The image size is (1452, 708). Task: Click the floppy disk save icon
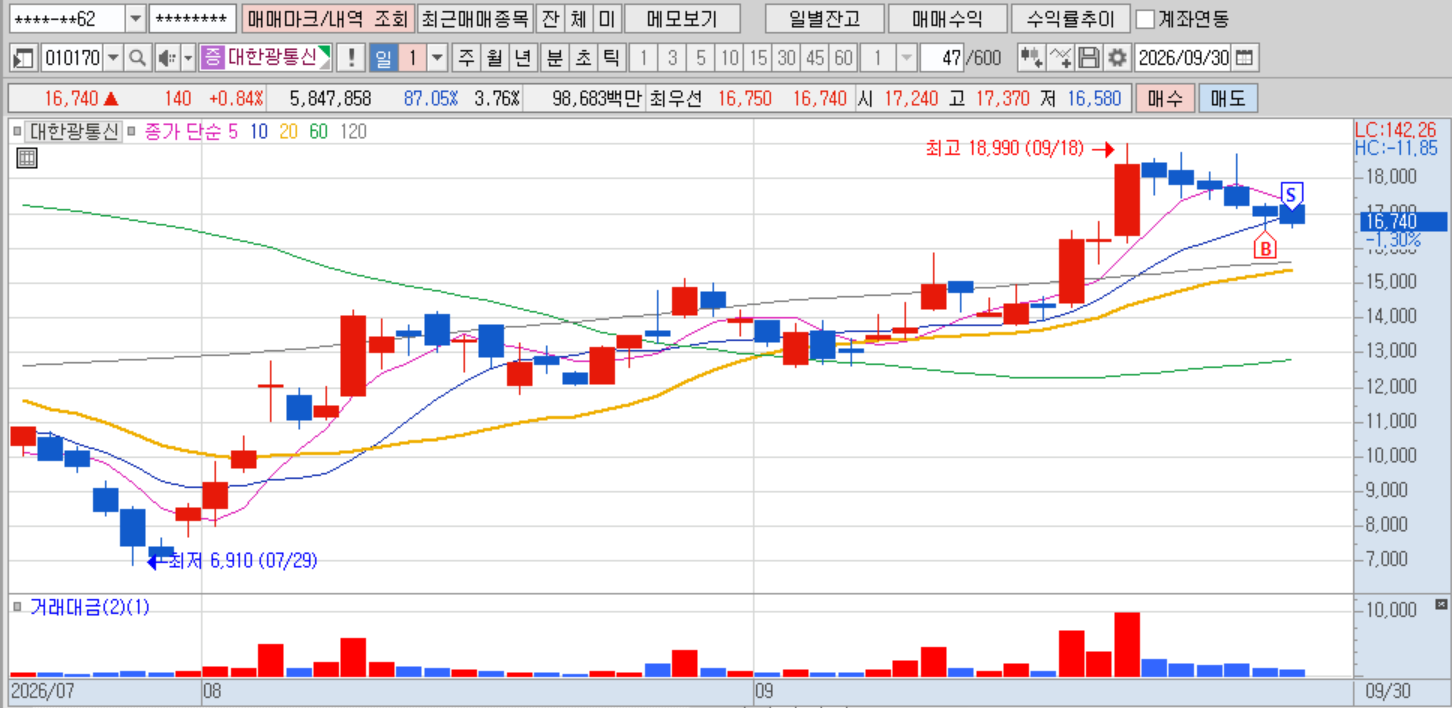(1090, 58)
